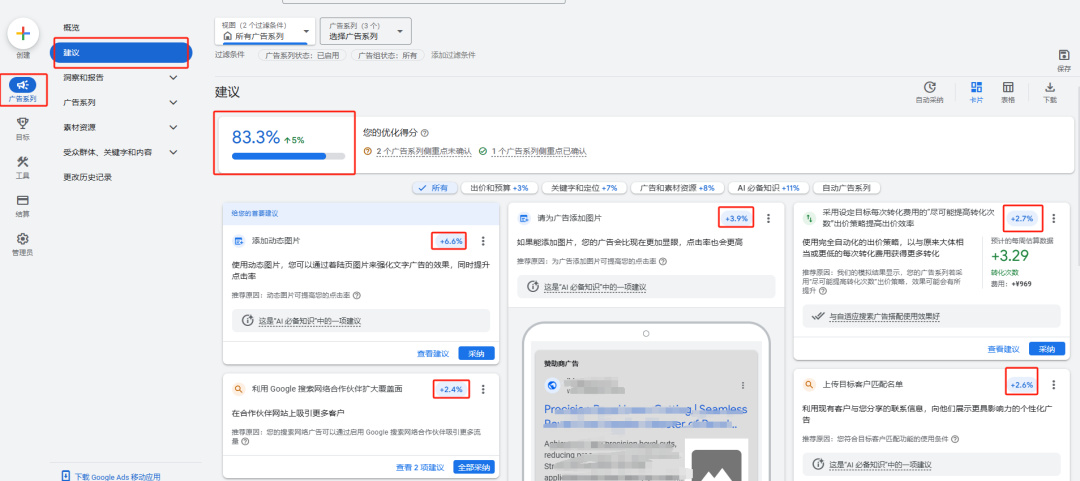This screenshot has height=481, width=1080.
Task: Open the 选择广告系列 dropdown
Action: tap(366, 32)
